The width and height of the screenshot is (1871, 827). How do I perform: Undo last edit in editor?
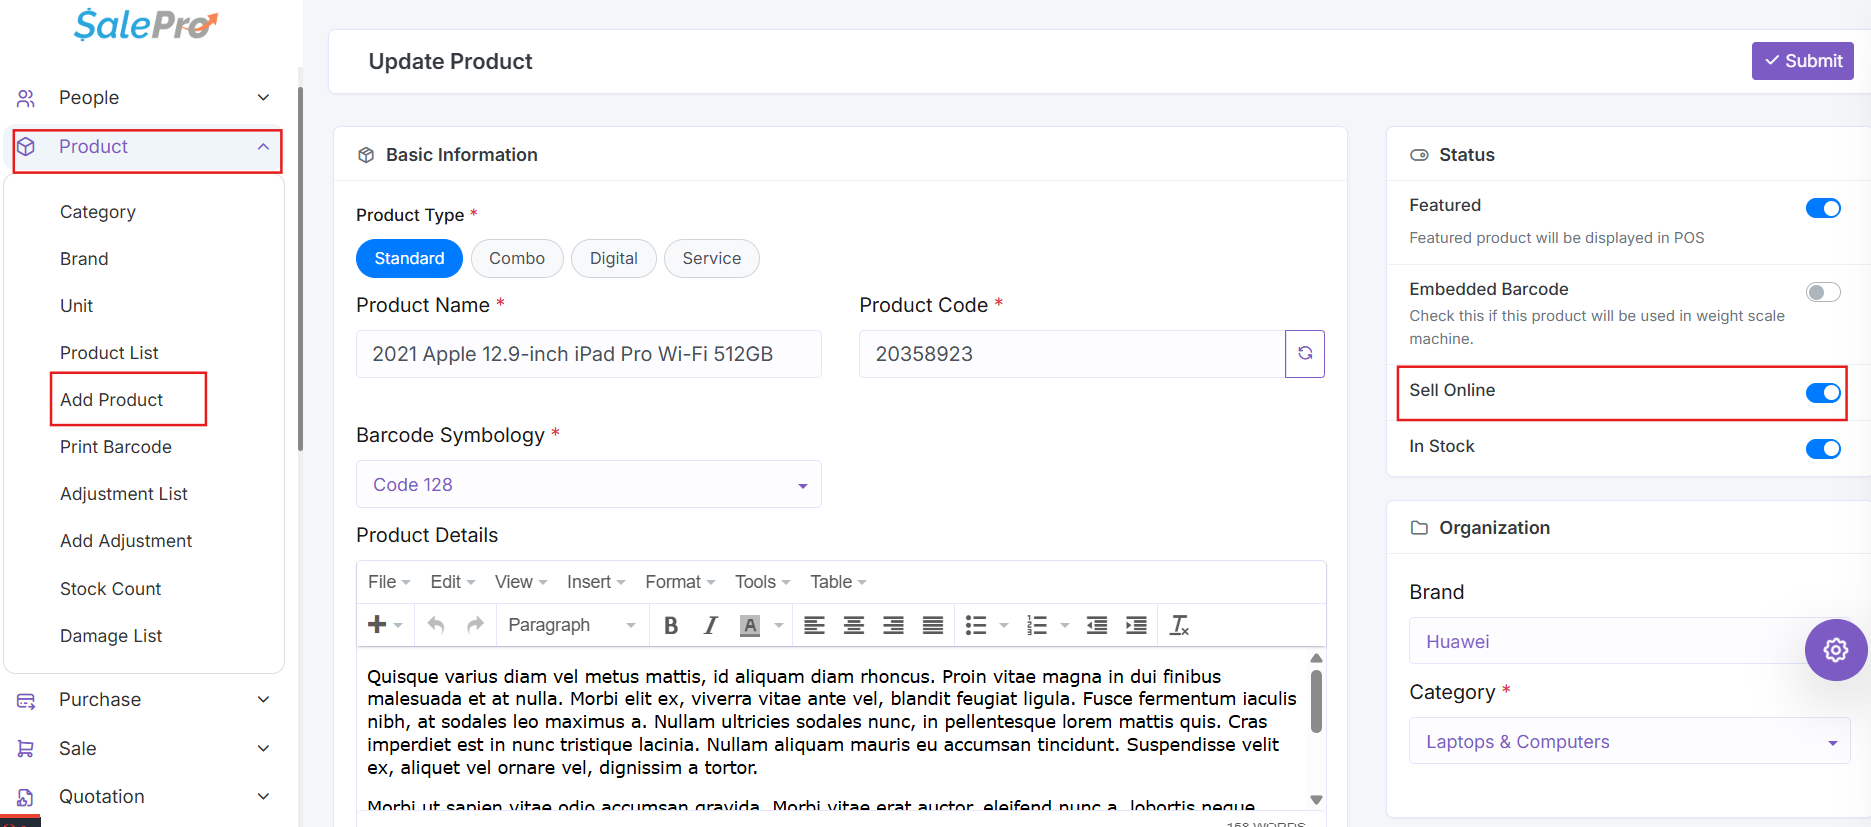pos(436,625)
